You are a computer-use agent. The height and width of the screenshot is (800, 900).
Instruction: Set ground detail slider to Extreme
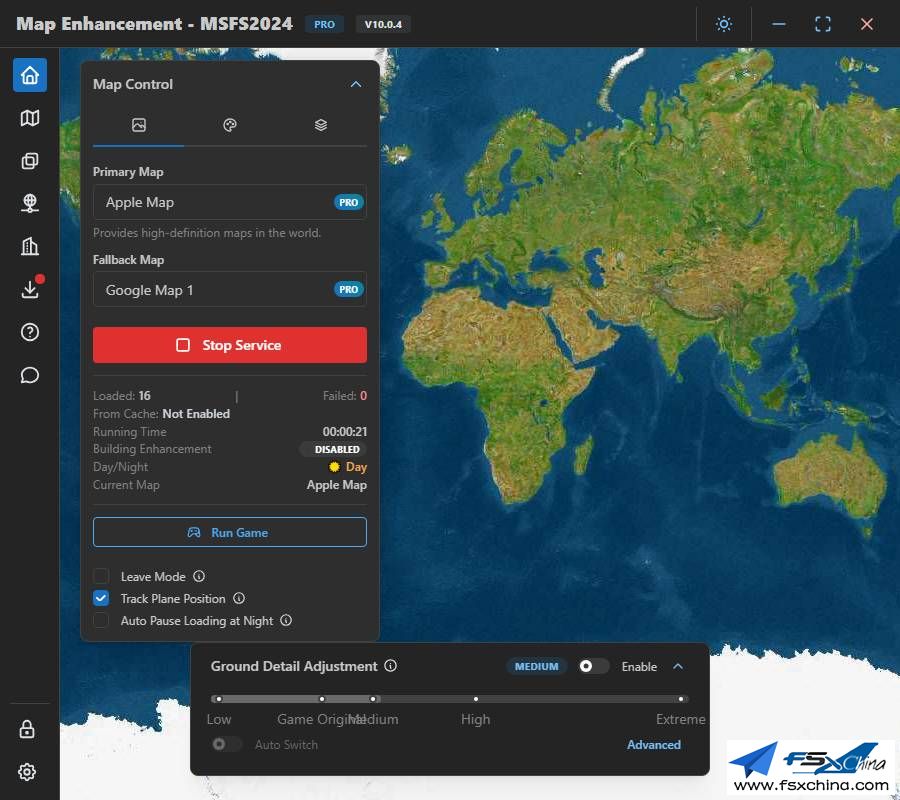681,699
